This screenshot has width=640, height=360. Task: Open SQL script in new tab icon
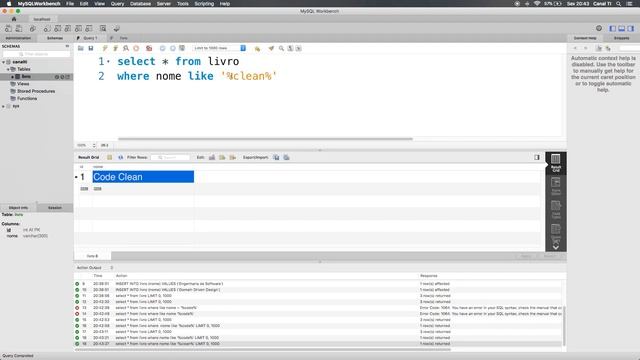pyautogui.click(x=19, y=29)
